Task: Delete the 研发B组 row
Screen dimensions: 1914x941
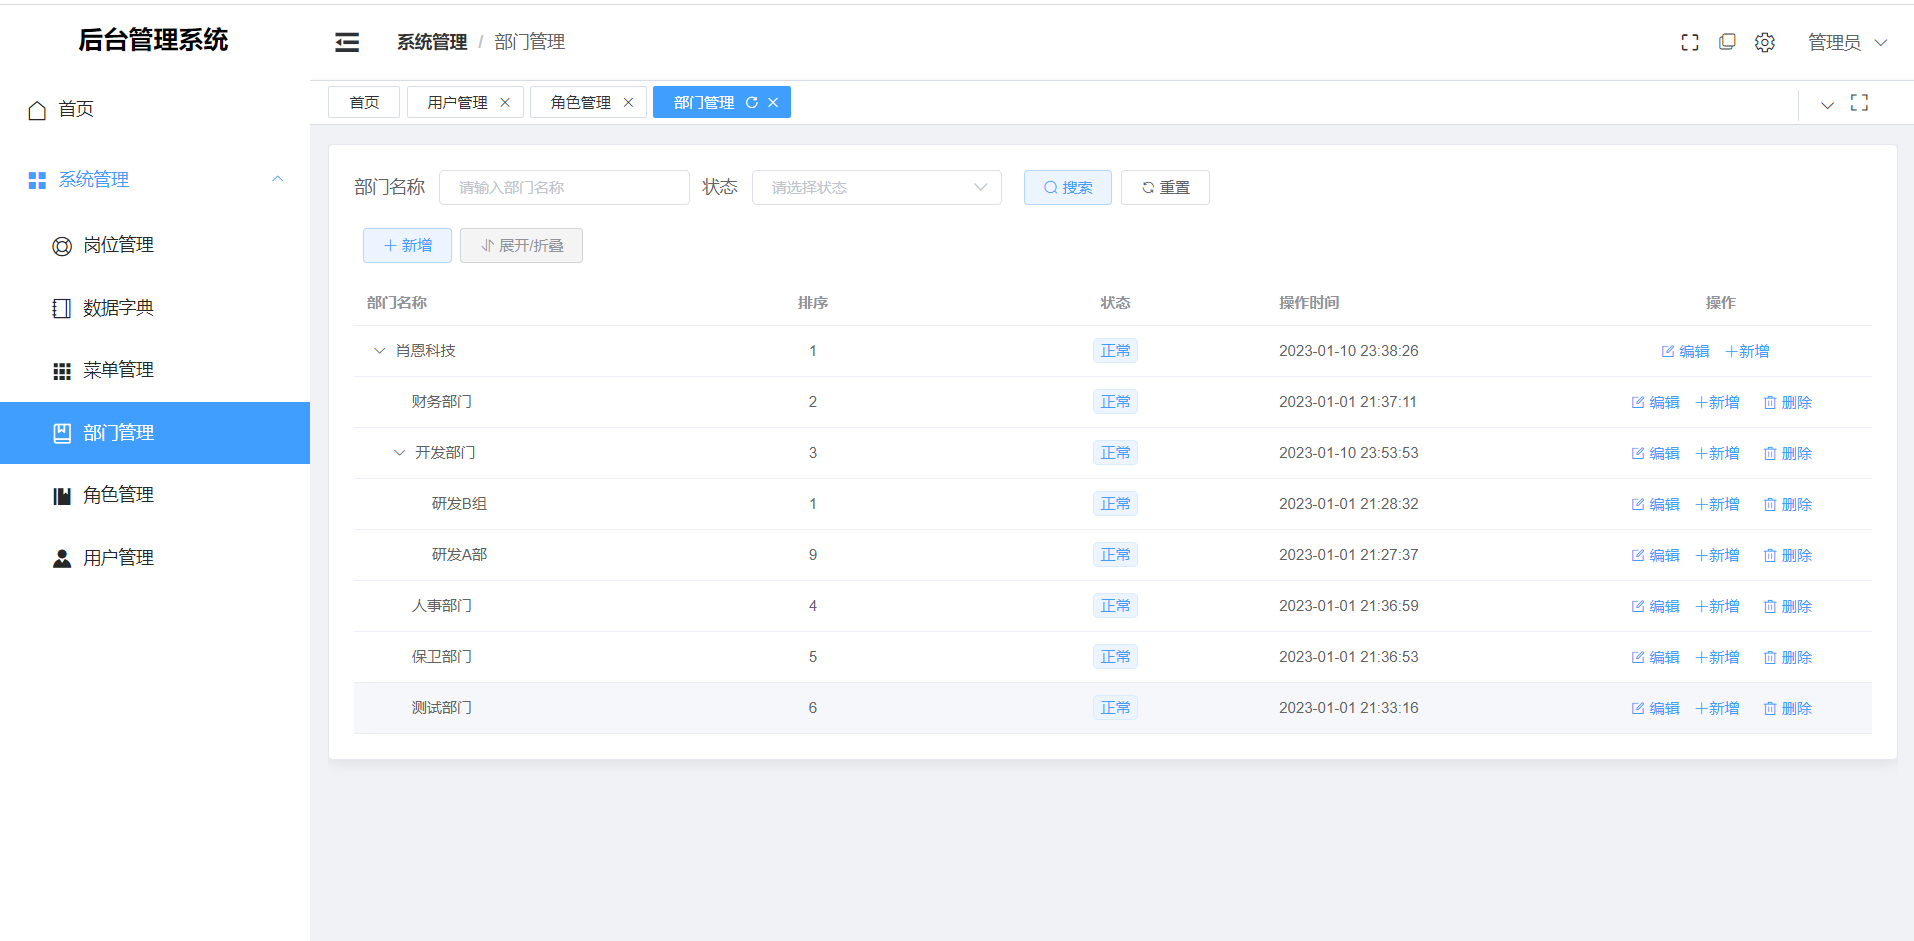Action: pos(1787,504)
